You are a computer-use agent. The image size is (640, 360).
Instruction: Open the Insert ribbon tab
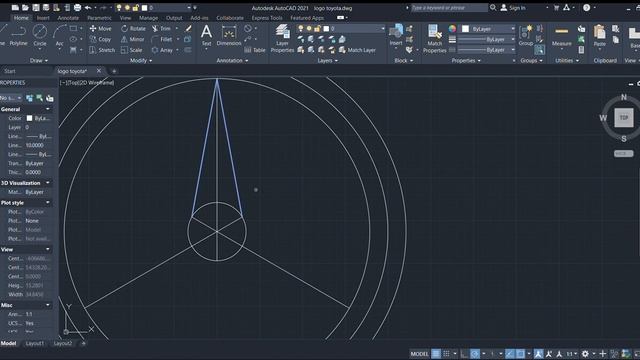coord(43,18)
